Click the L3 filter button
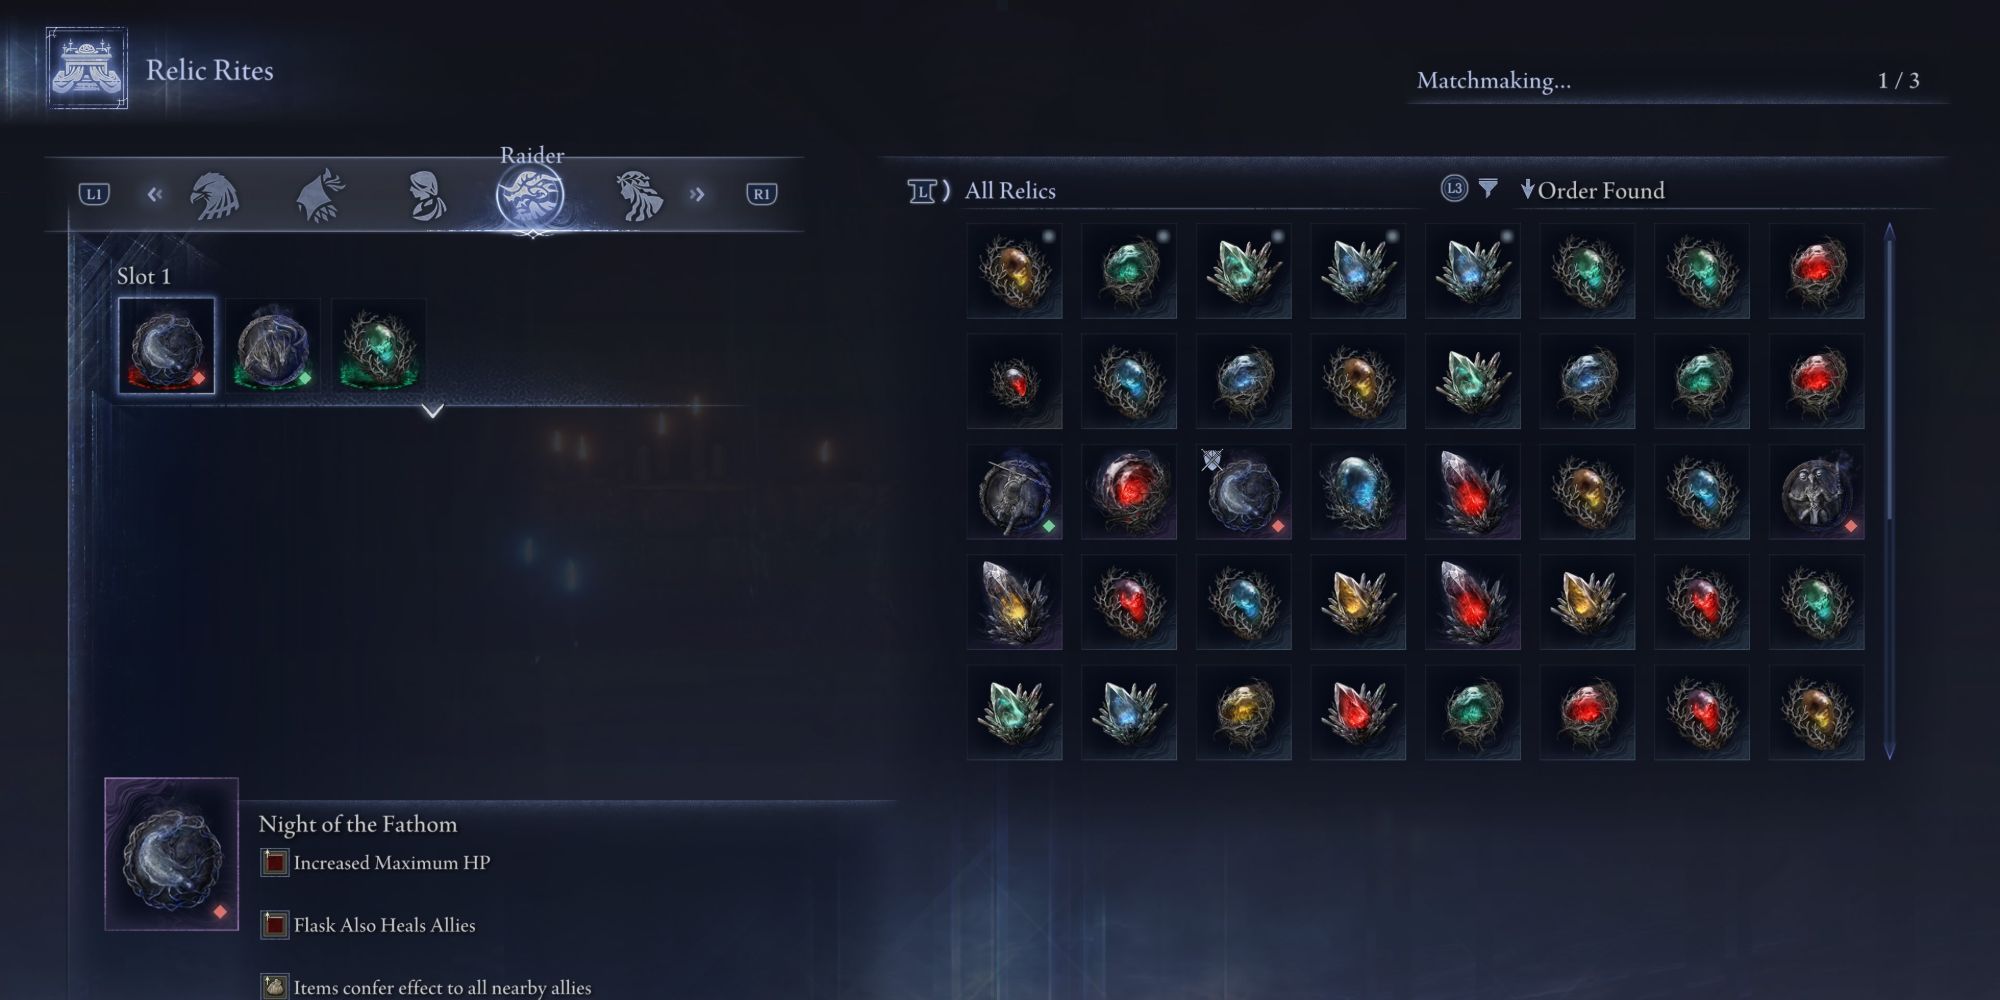 1454,188
